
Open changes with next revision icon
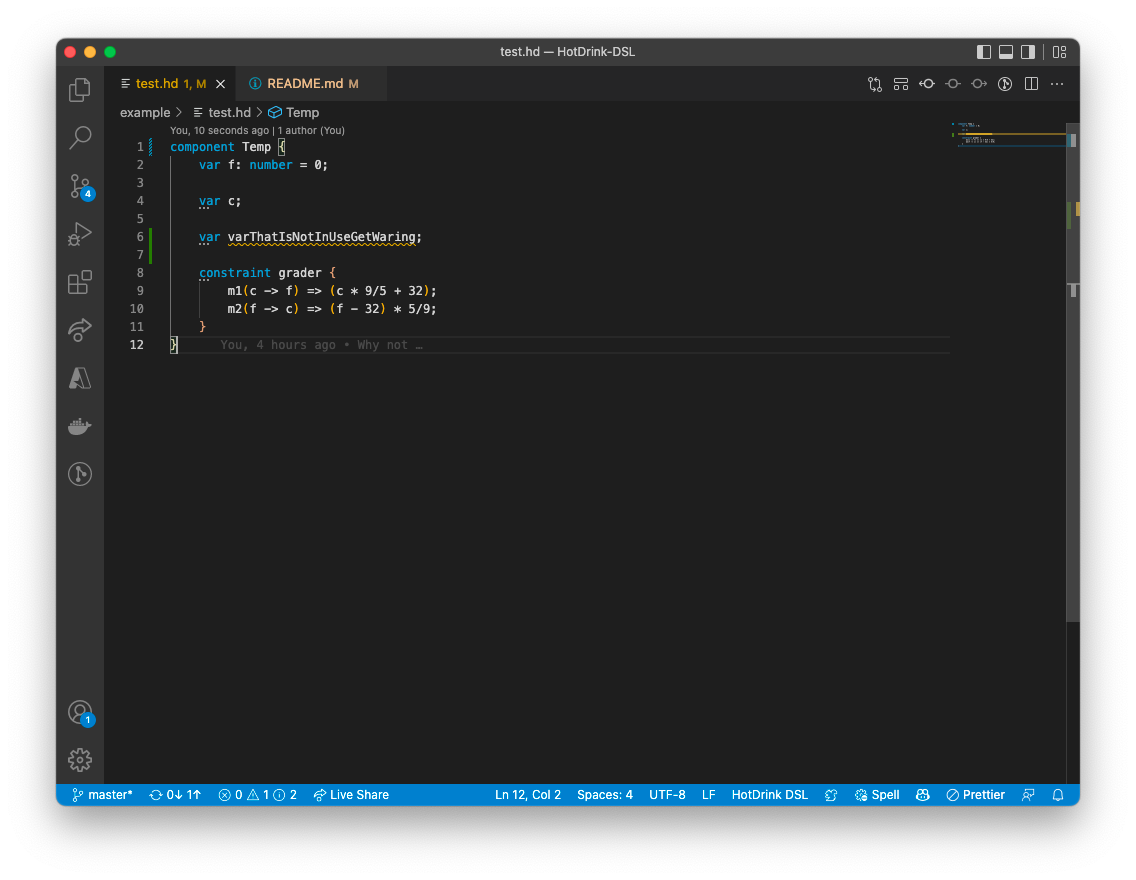(x=979, y=84)
